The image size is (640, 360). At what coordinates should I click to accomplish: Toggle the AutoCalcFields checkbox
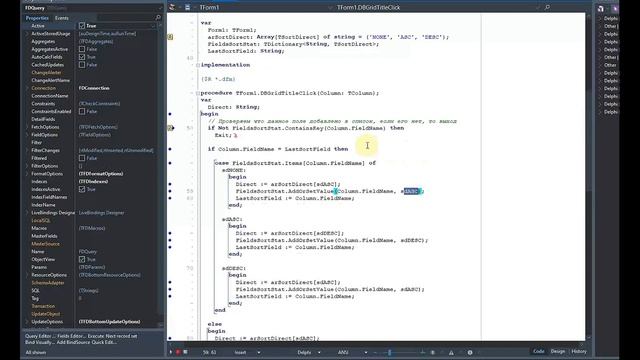[x=82, y=57]
